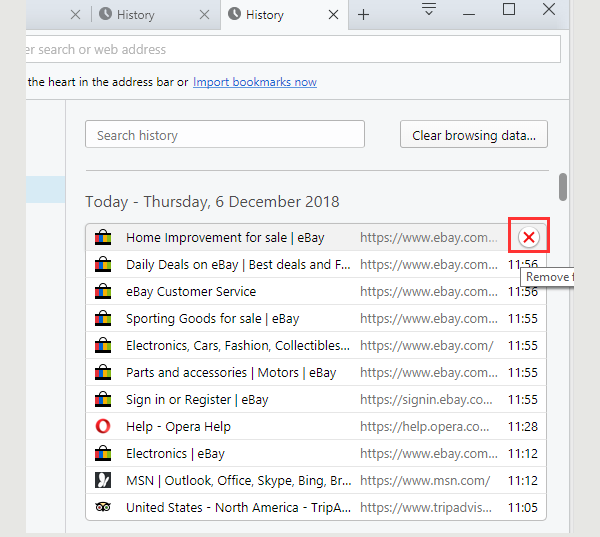This screenshot has height=537, width=600.
Task: Open eBay Customer Service entry
Action: click(x=191, y=292)
